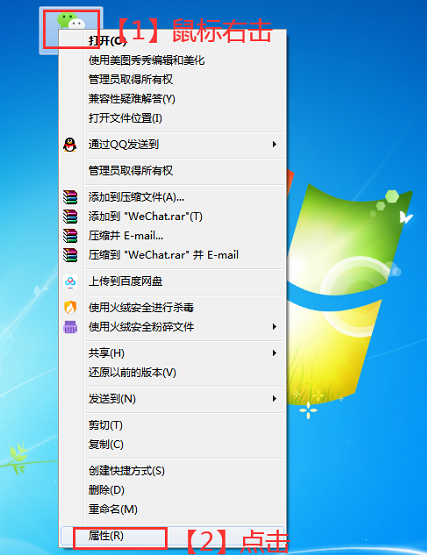Expand the 共享(H) submenu arrow
This screenshot has height=555, width=427.
pyautogui.click(x=274, y=353)
